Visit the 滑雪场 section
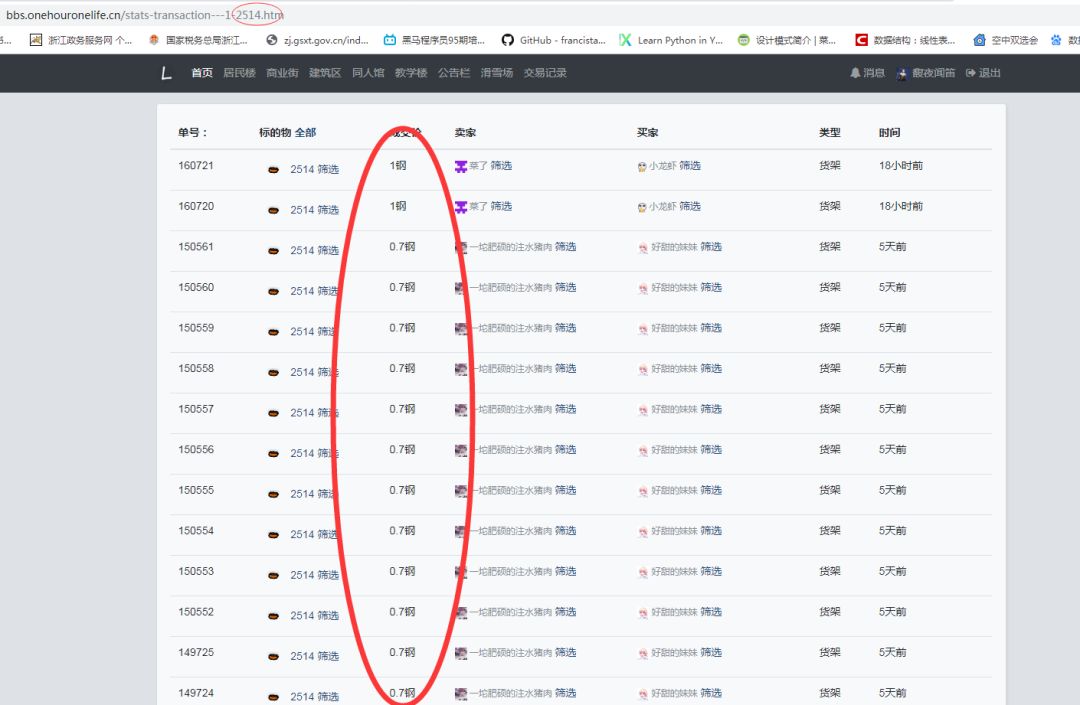 497,73
